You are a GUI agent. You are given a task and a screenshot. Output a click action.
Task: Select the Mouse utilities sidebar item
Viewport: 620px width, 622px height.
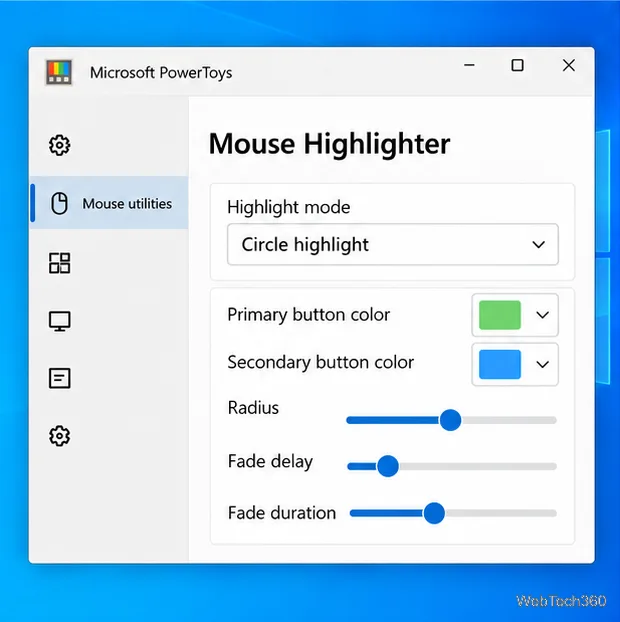pos(109,203)
